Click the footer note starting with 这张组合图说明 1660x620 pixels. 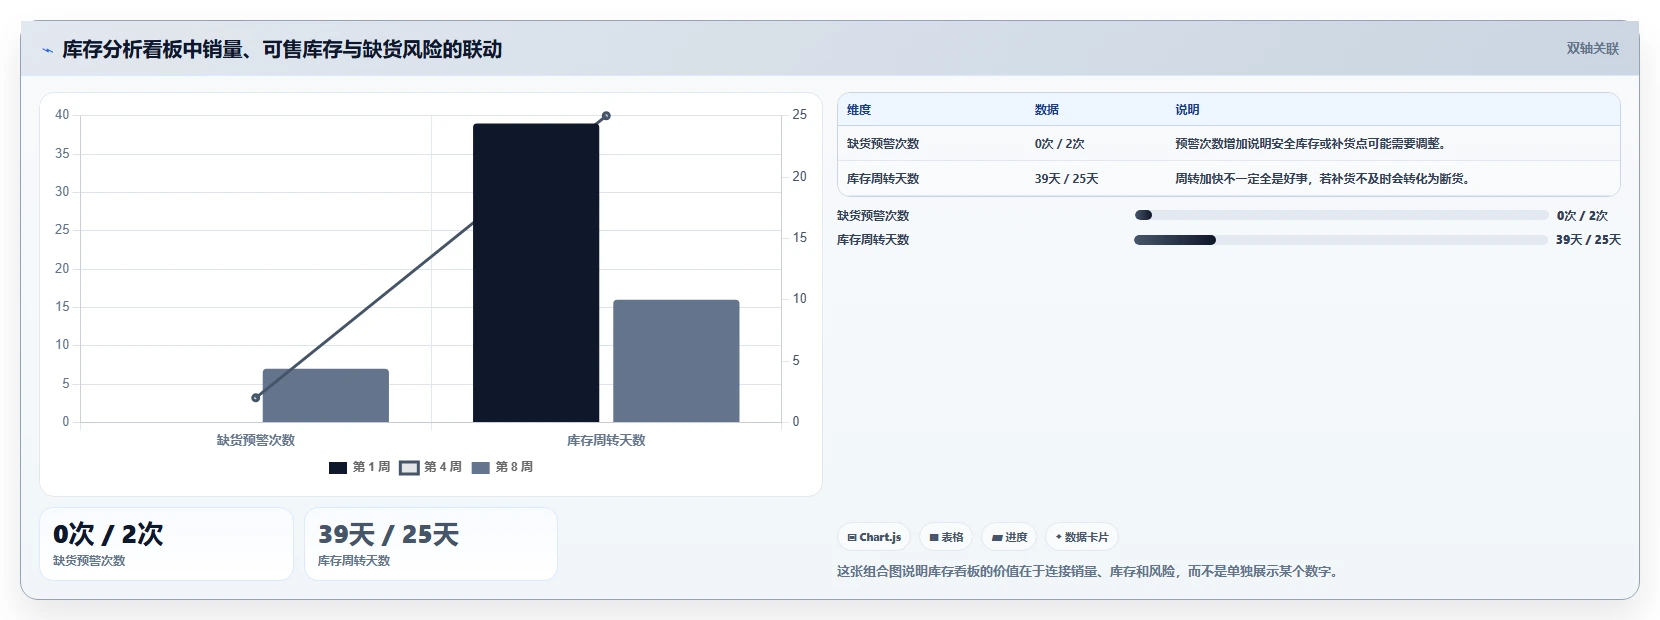pos(1090,572)
